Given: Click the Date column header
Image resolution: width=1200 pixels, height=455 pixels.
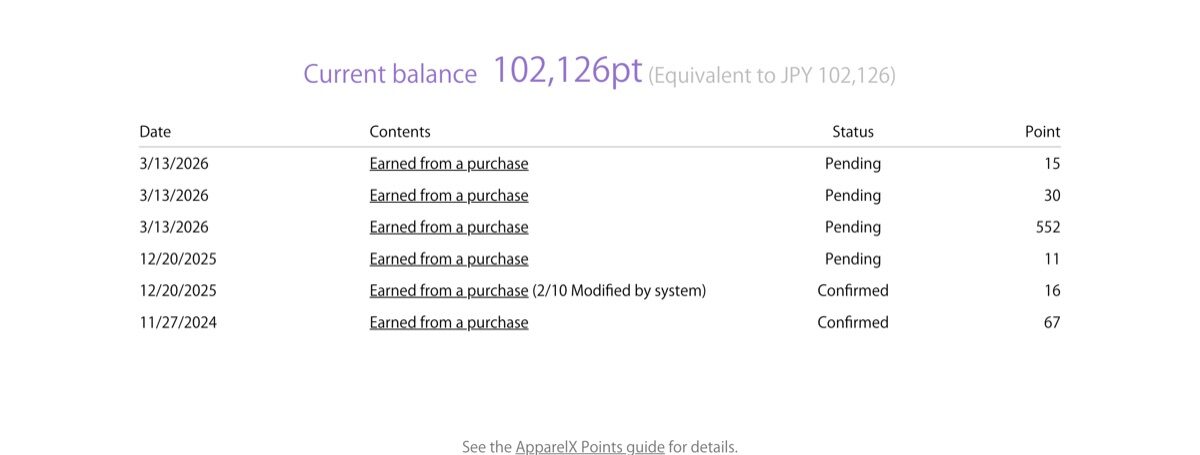Looking at the screenshot, I should tap(155, 131).
